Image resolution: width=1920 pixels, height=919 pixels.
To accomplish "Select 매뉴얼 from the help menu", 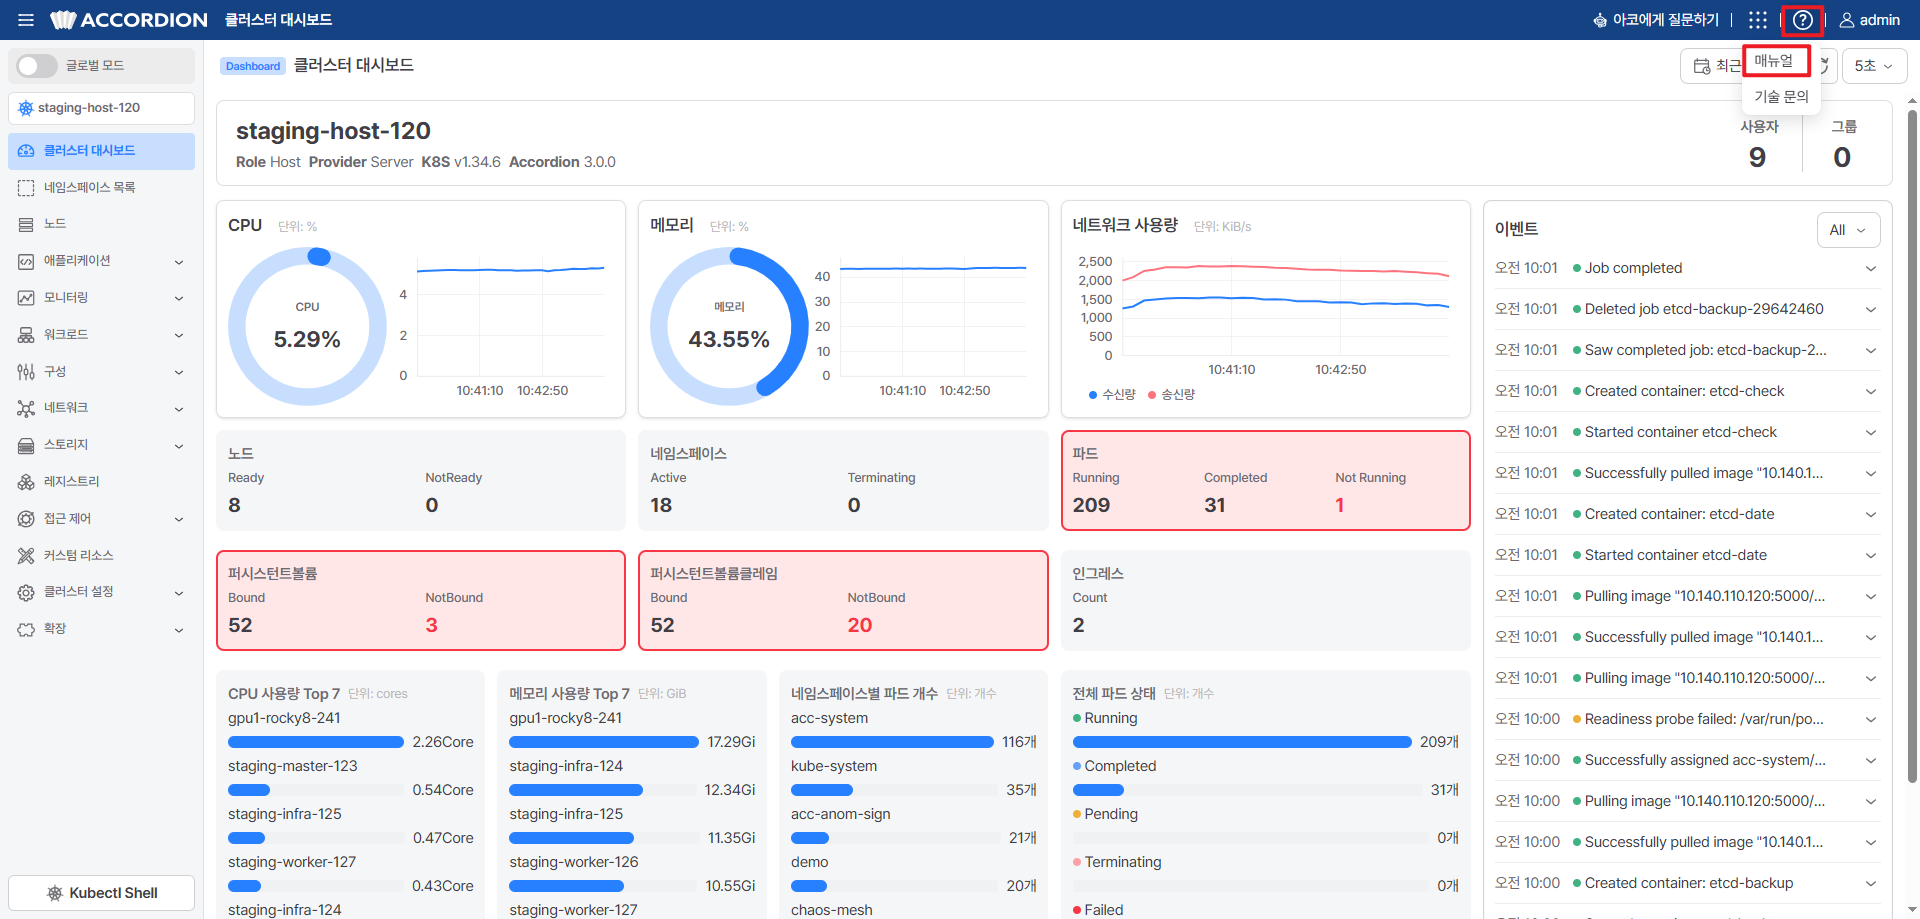I will coord(1775,61).
